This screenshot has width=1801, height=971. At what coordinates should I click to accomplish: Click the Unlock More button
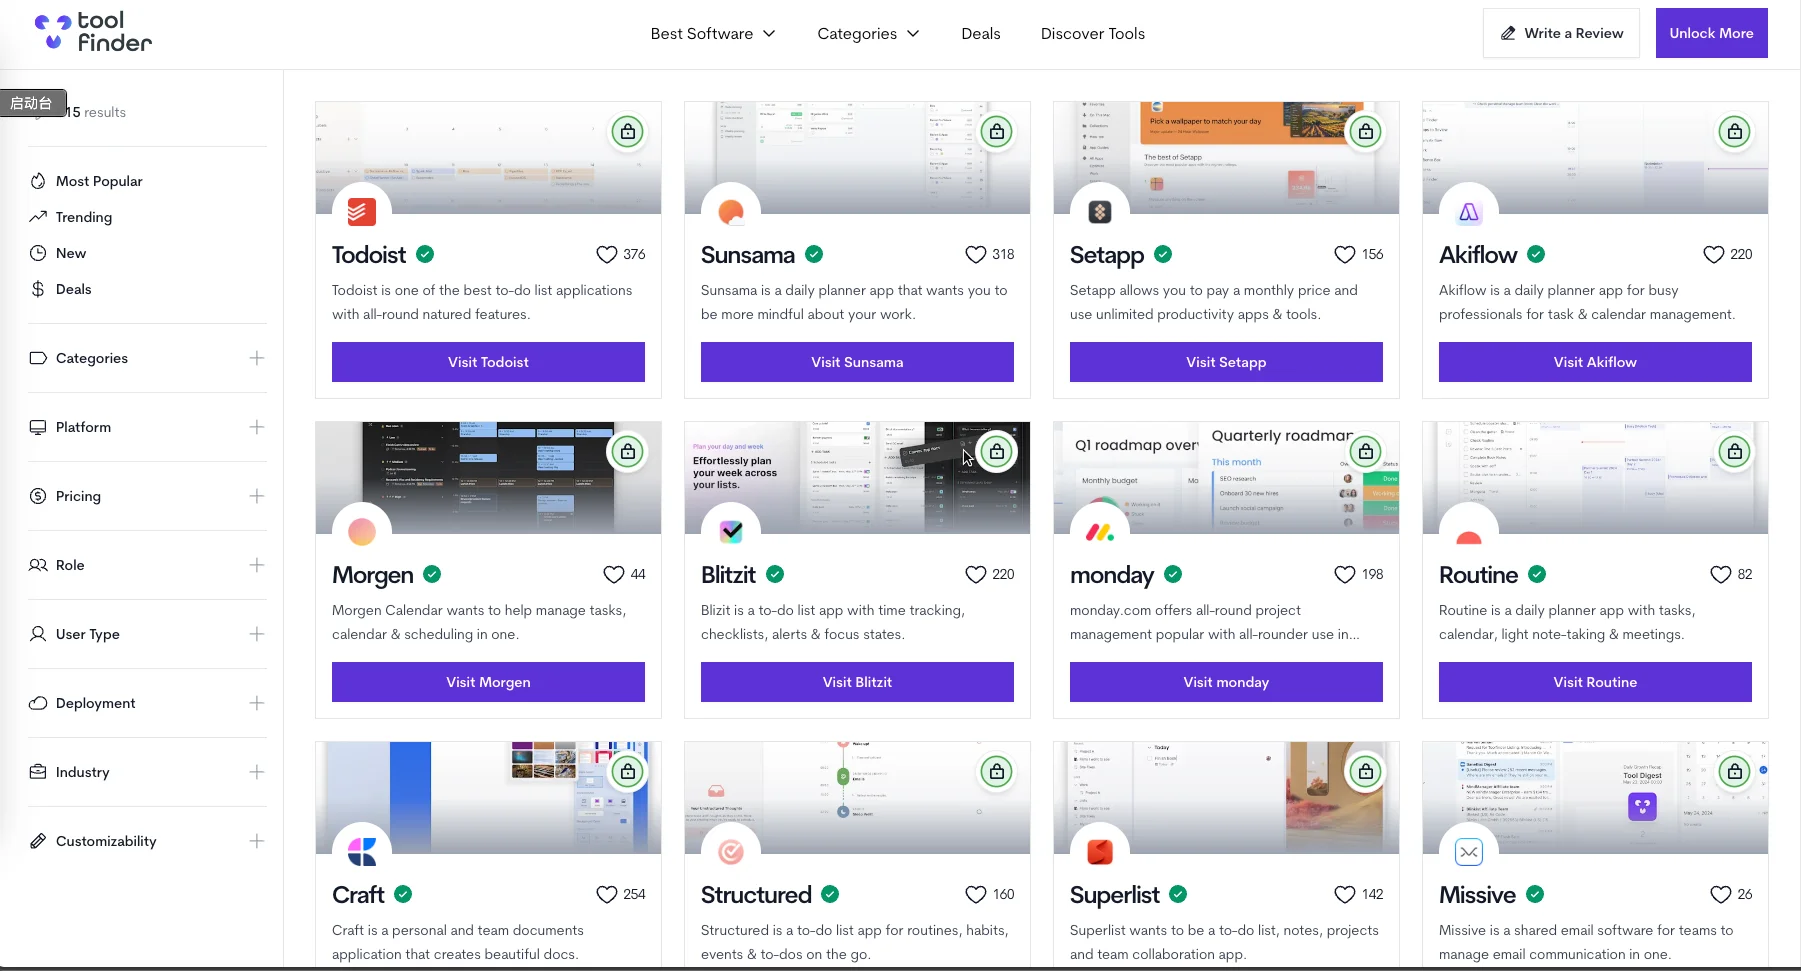point(1712,33)
